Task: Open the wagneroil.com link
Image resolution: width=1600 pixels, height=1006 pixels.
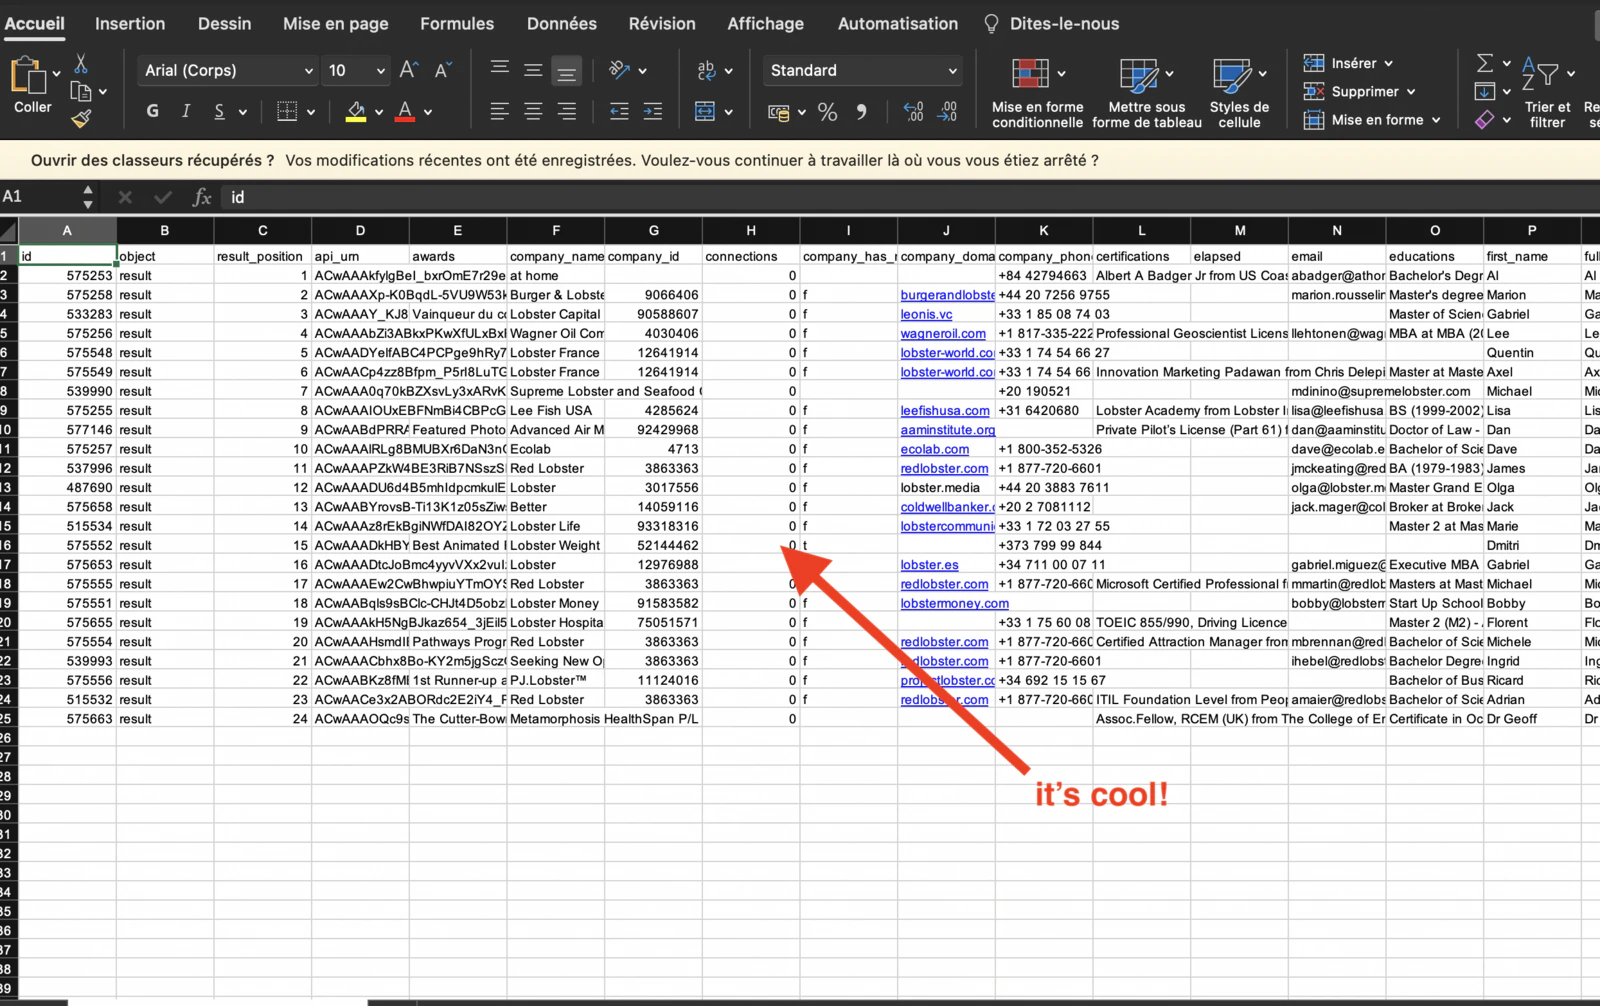Action: (943, 333)
